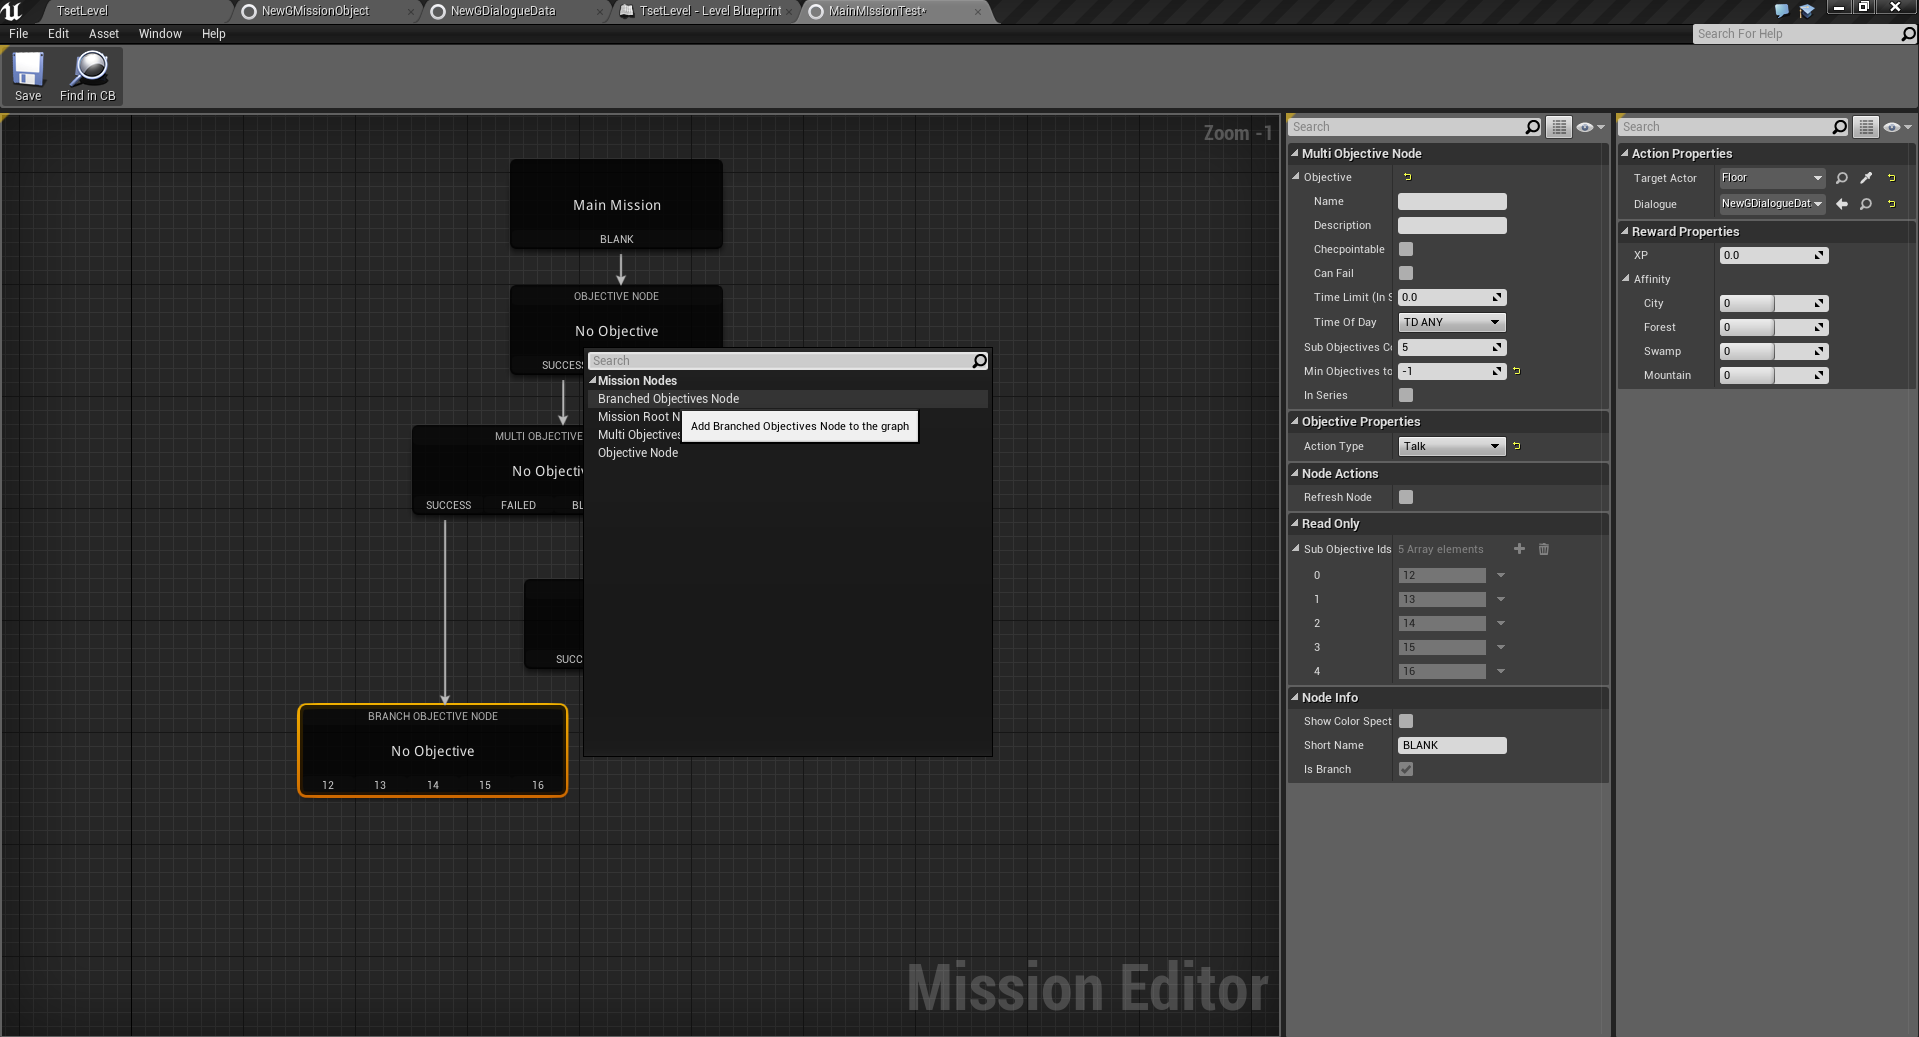Collapse the Objective Properties section

point(1295,421)
